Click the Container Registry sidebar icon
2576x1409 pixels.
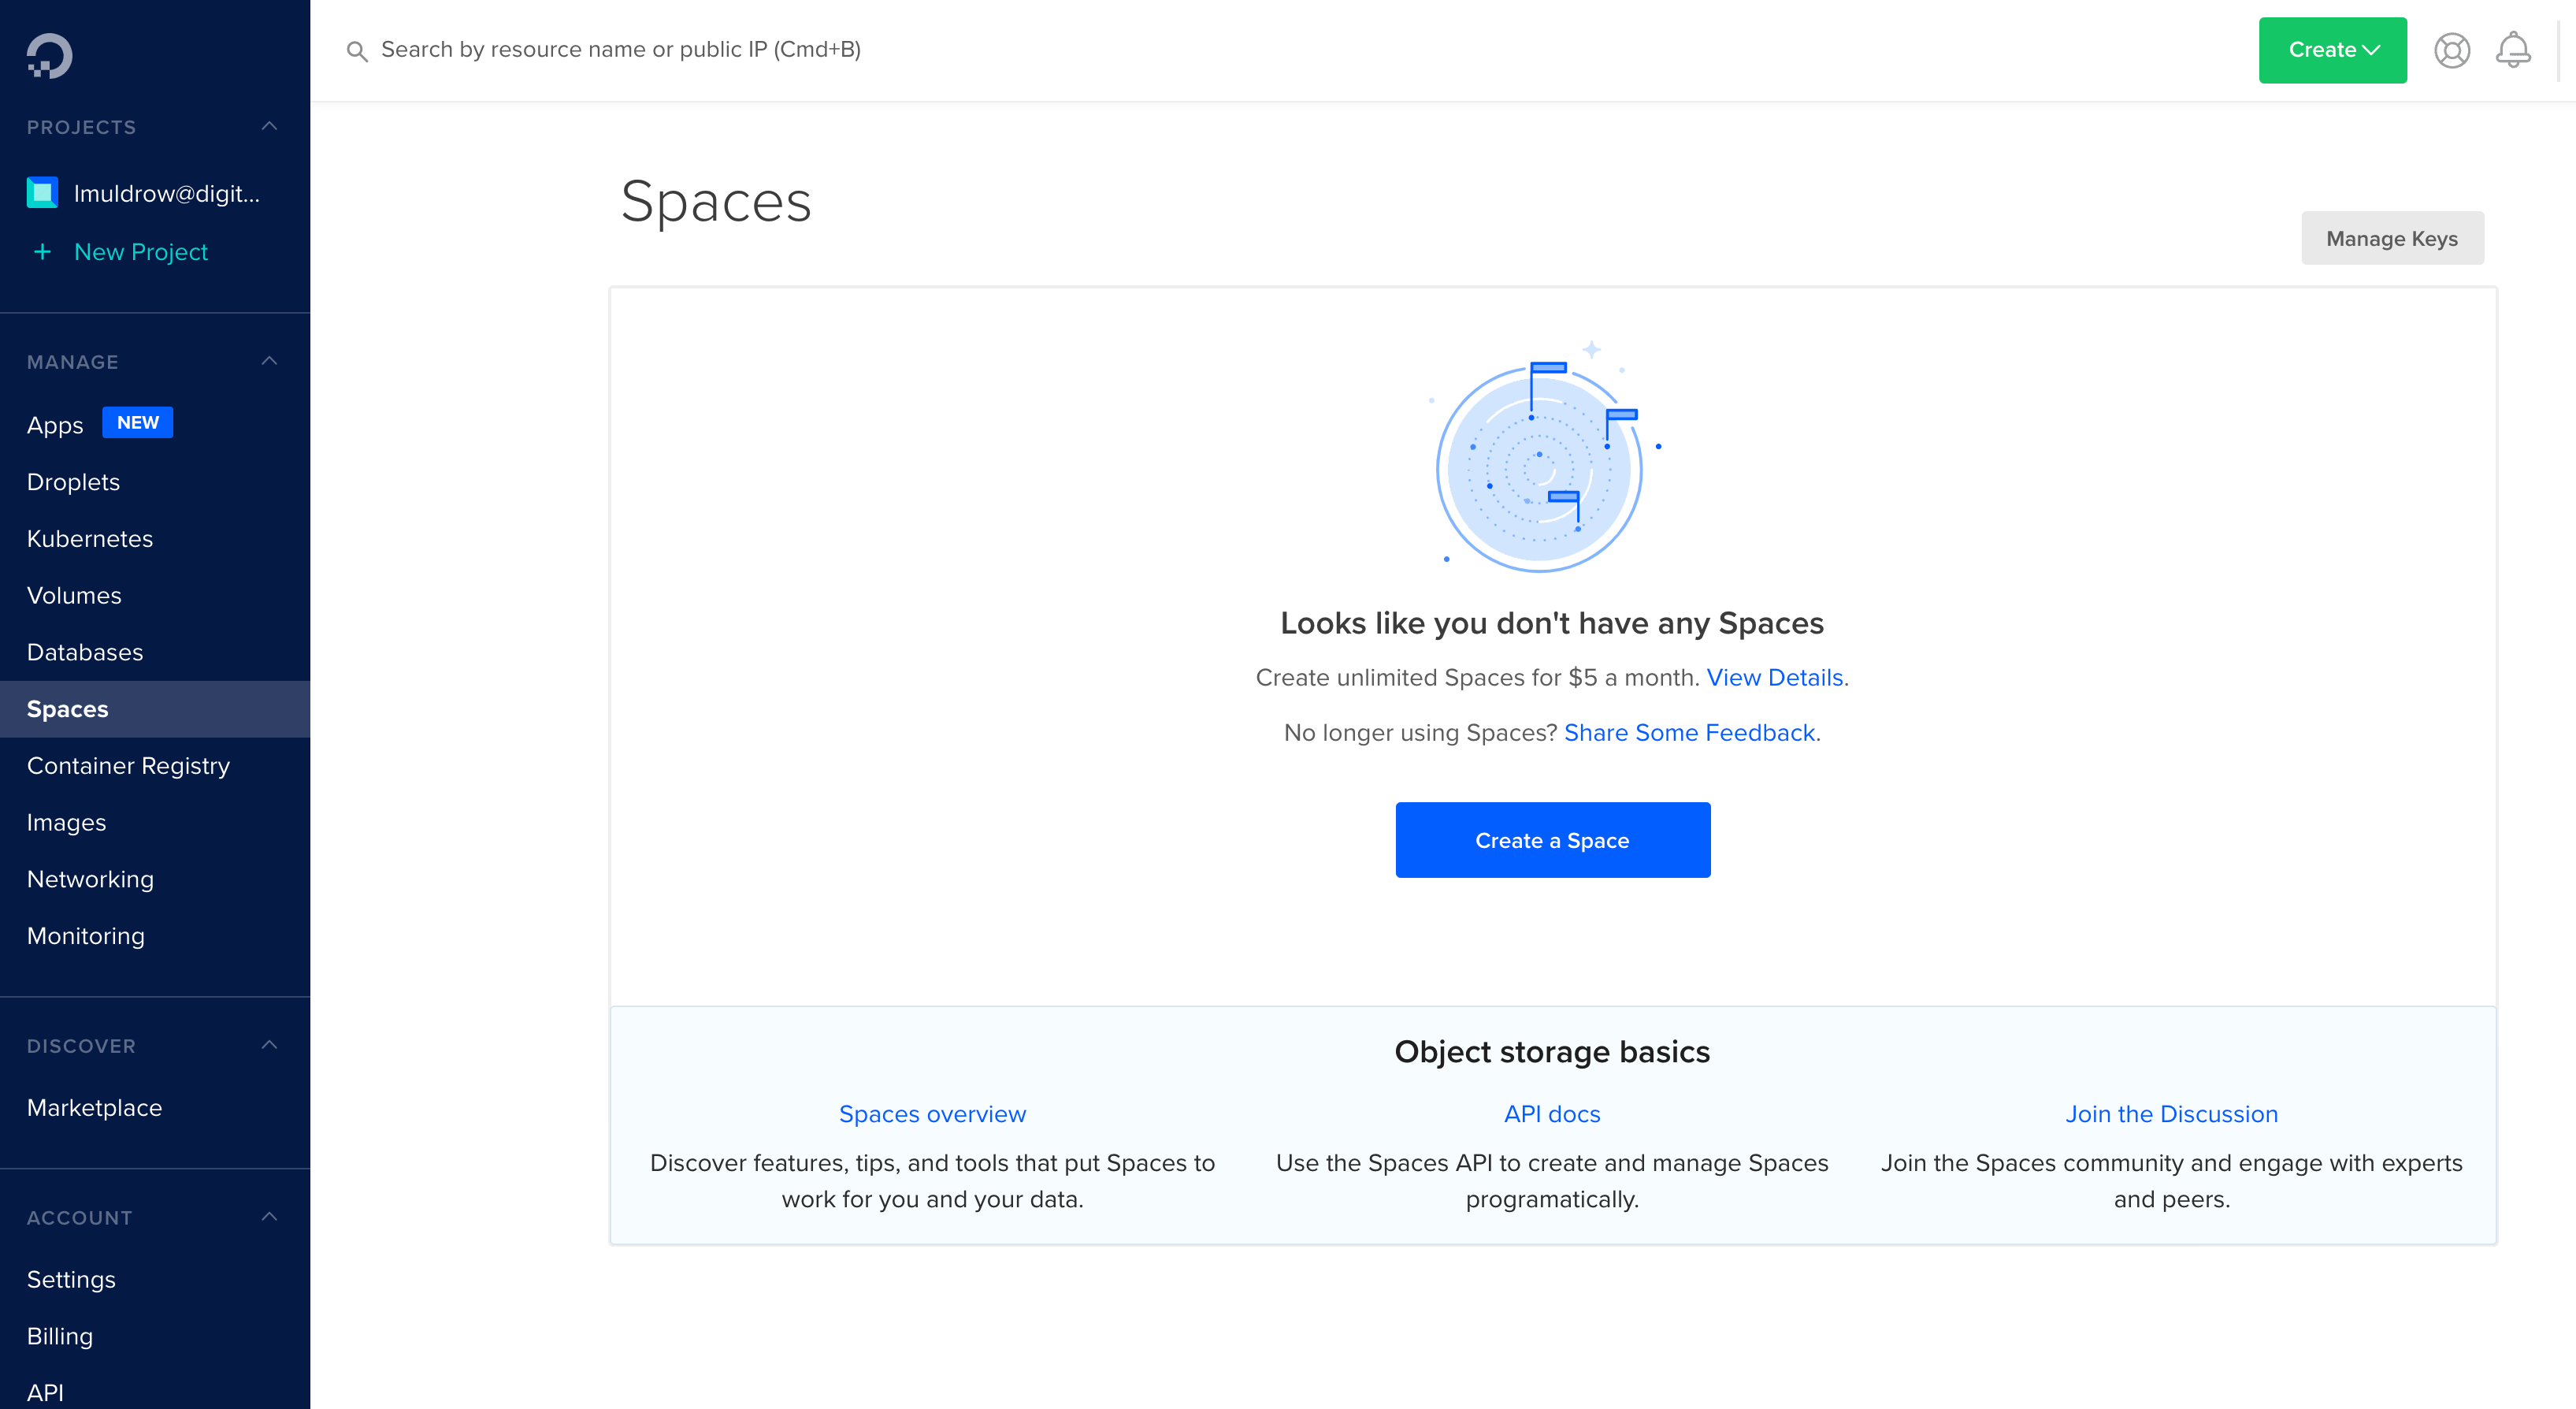[x=127, y=765]
